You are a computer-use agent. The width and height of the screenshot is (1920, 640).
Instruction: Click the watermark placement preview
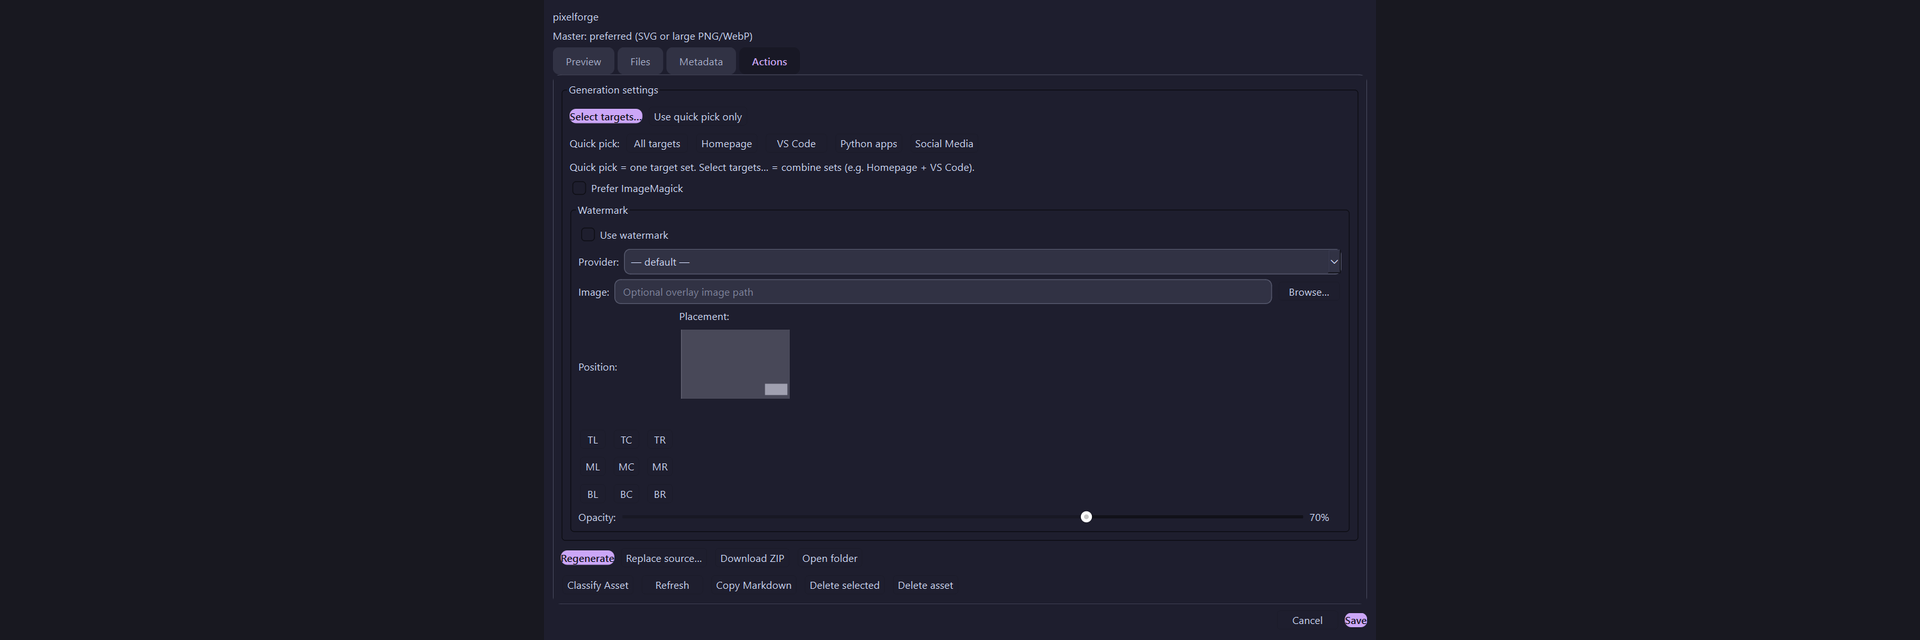point(735,364)
